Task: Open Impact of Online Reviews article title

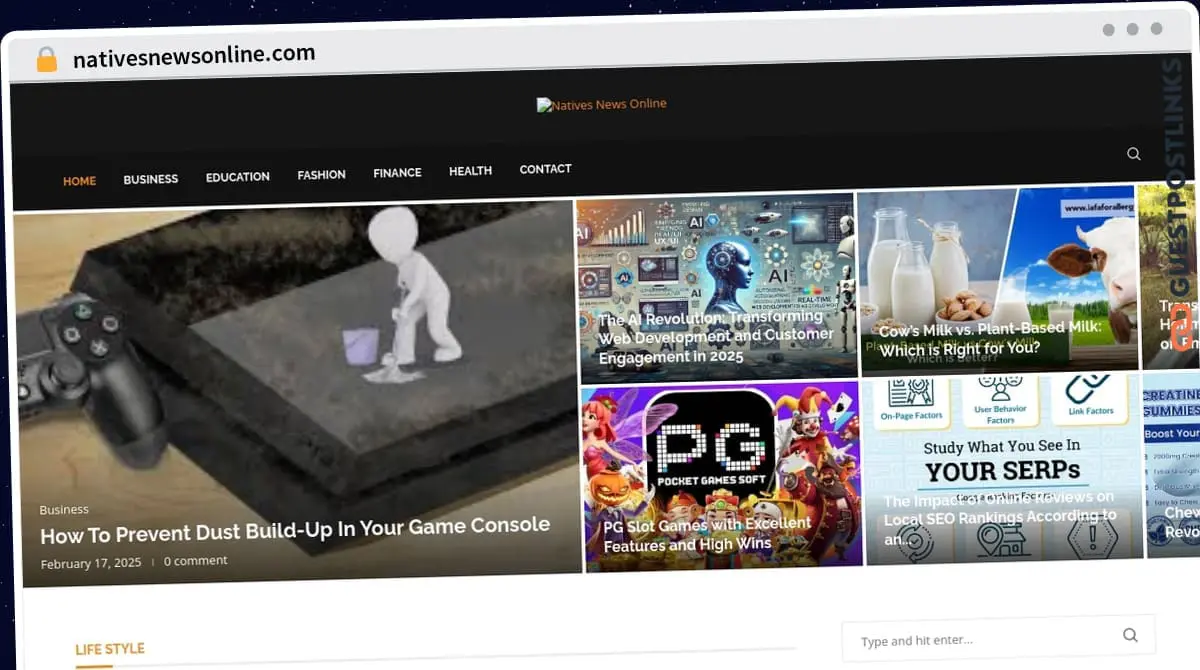Action: tap(1000, 518)
